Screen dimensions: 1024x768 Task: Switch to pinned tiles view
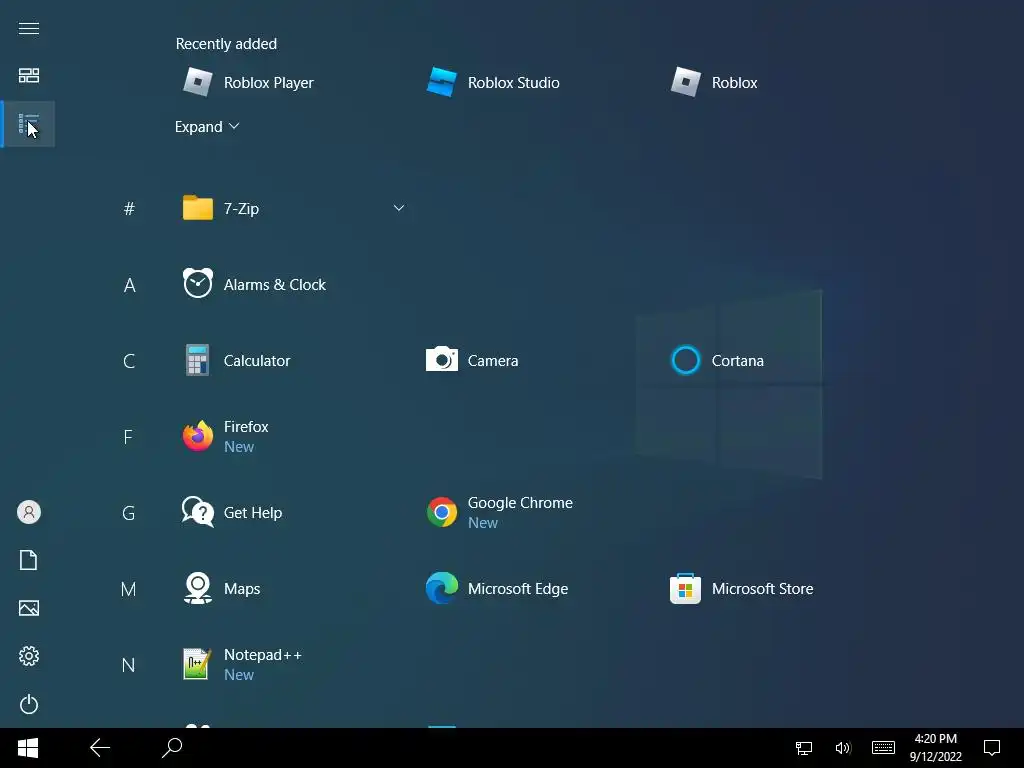point(29,76)
